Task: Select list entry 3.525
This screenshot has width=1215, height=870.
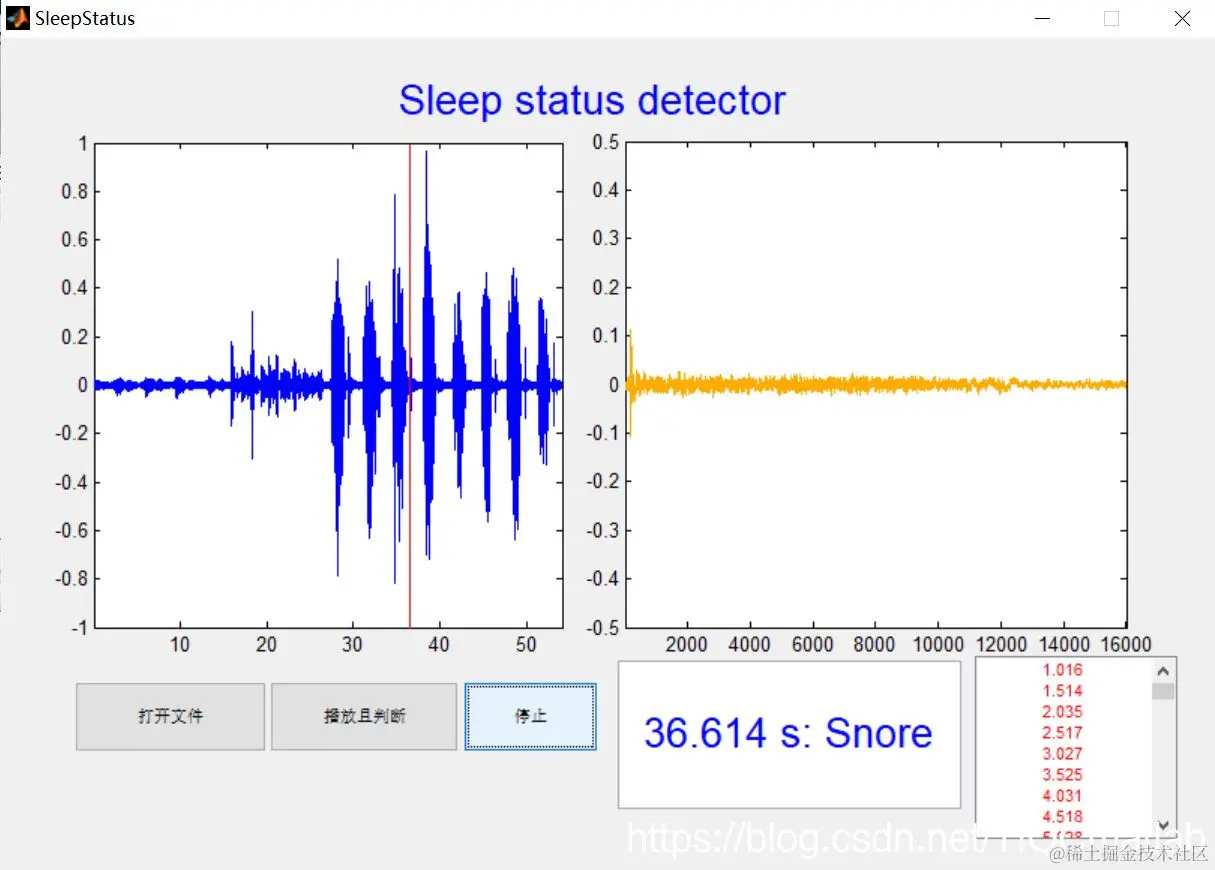Action: (x=1062, y=775)
